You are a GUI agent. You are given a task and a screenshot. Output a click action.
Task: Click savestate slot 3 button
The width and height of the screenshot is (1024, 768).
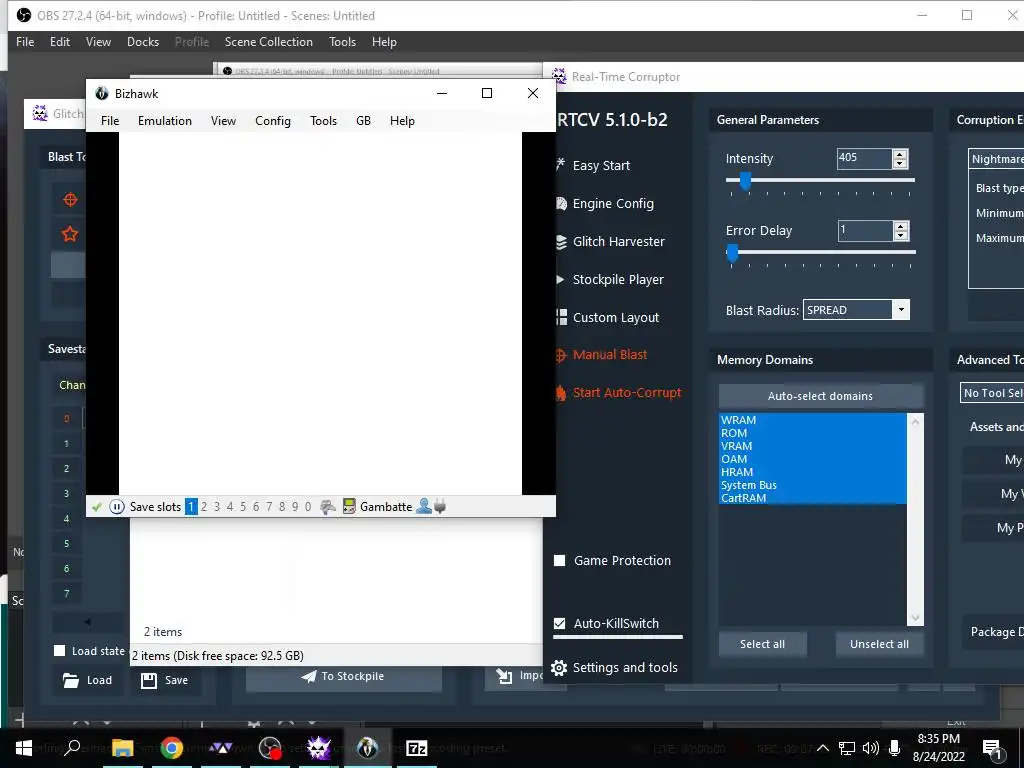66,493
